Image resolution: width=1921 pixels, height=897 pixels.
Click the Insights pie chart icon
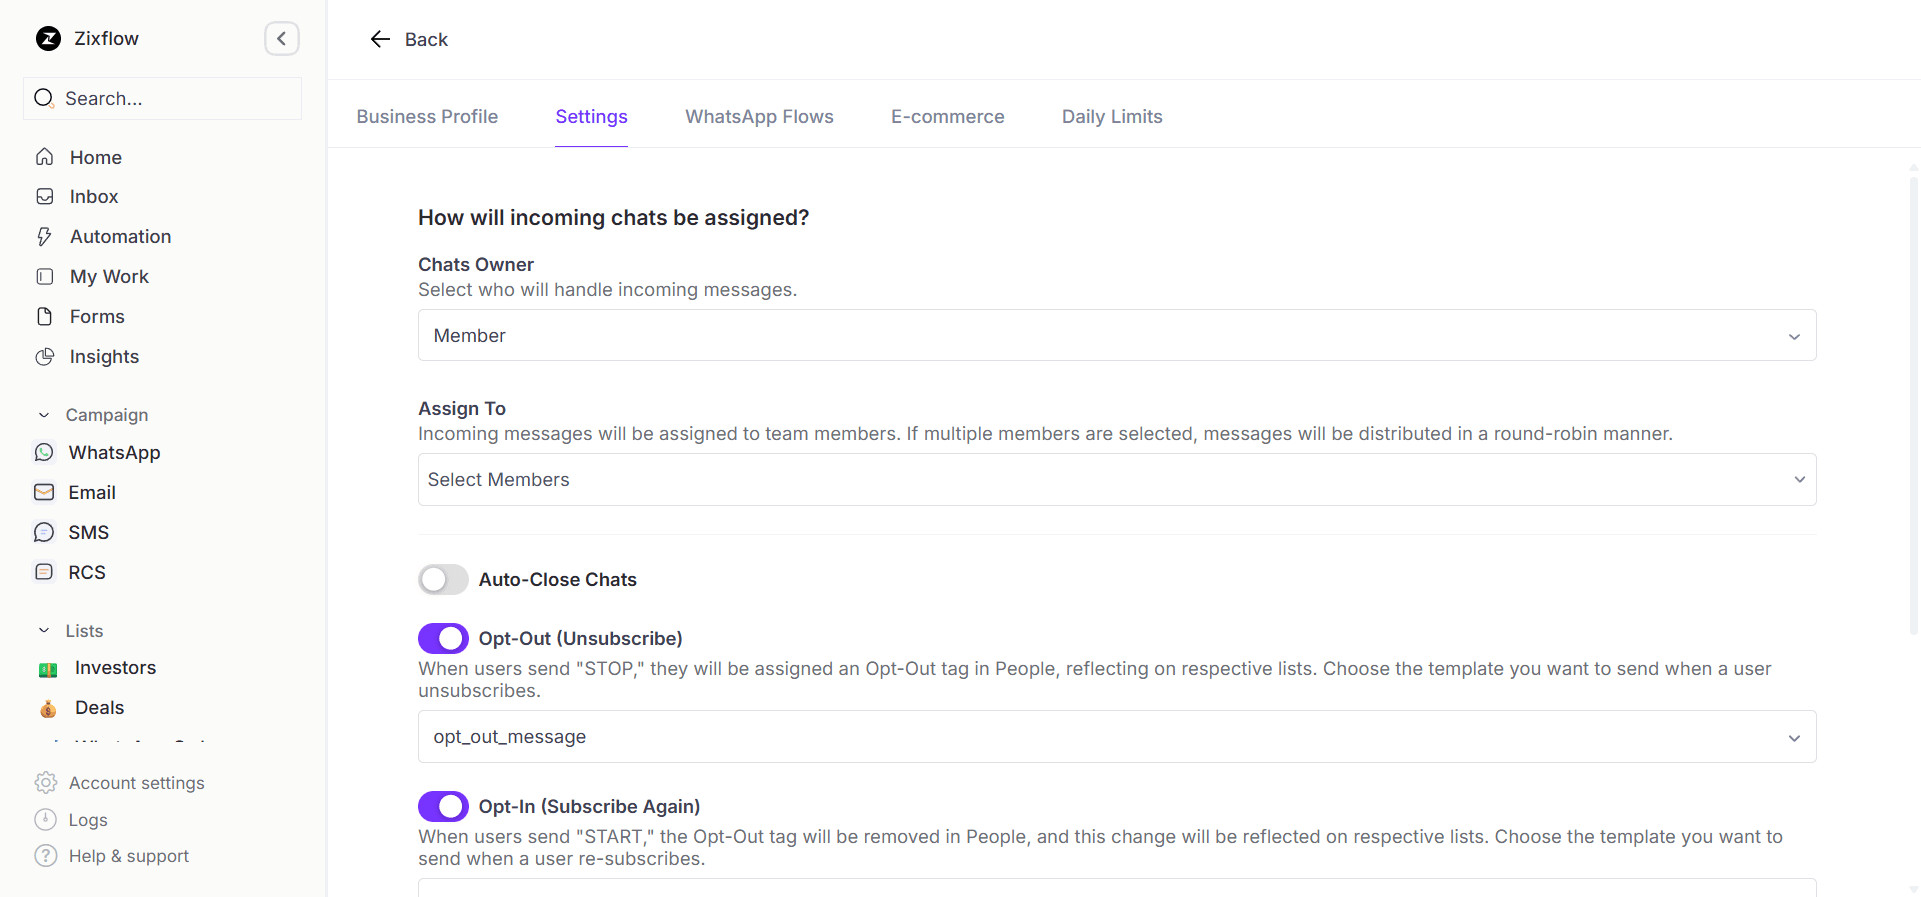click(x=45, y=357)
